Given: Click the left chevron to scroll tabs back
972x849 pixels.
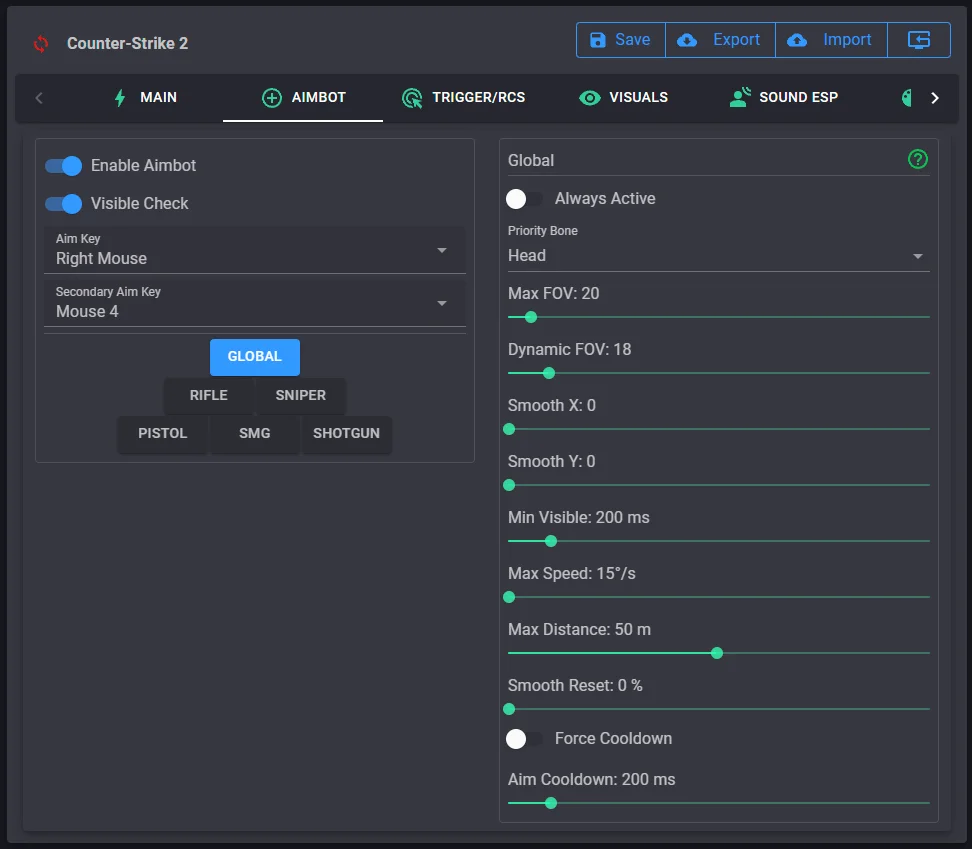Looking at the screenshot, I should tap(39, 98).
